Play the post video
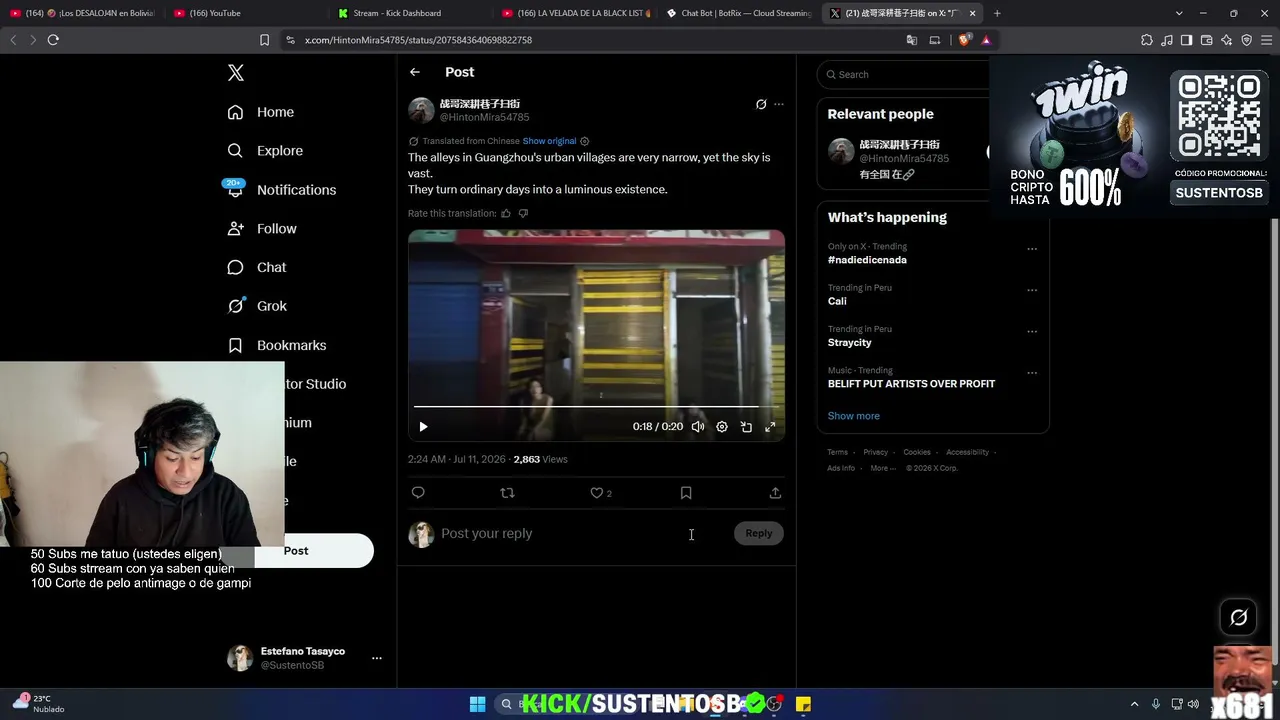This screenshot has width=1280, height=720. 423,427
